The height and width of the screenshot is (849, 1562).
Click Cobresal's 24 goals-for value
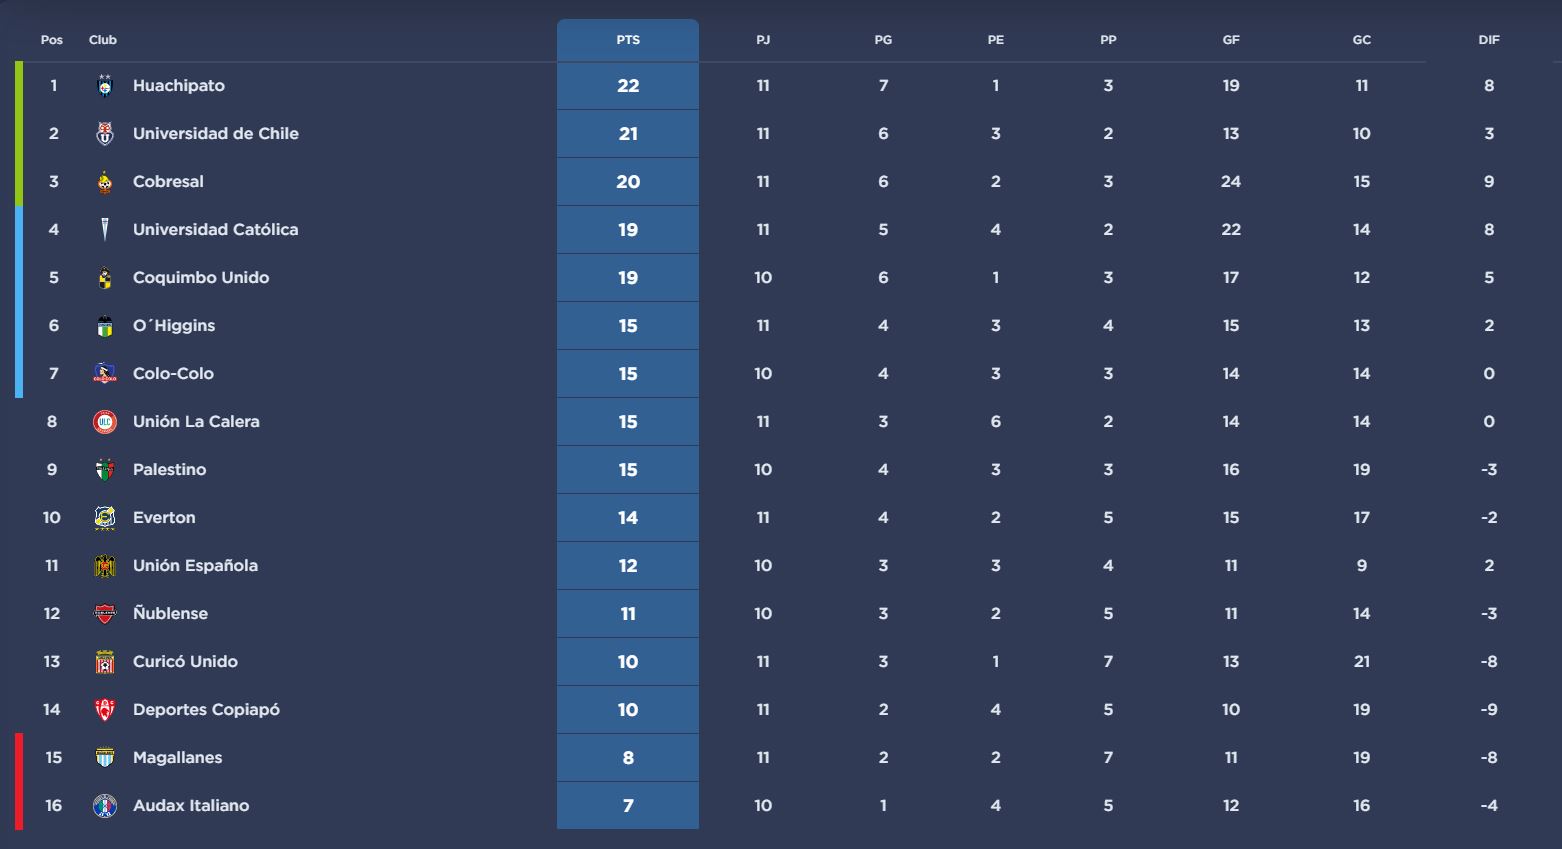point(1231,182)
